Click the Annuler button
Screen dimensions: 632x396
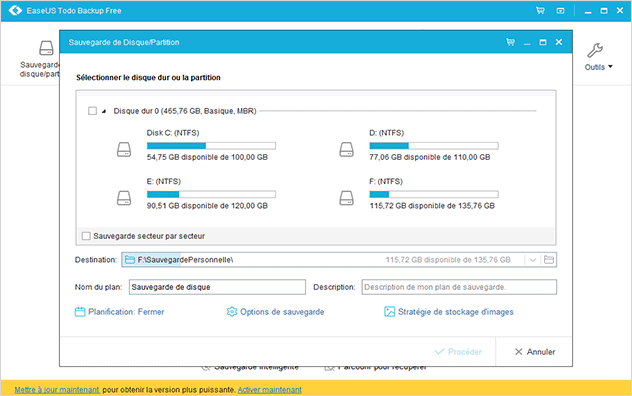click(x=535, y=352)
